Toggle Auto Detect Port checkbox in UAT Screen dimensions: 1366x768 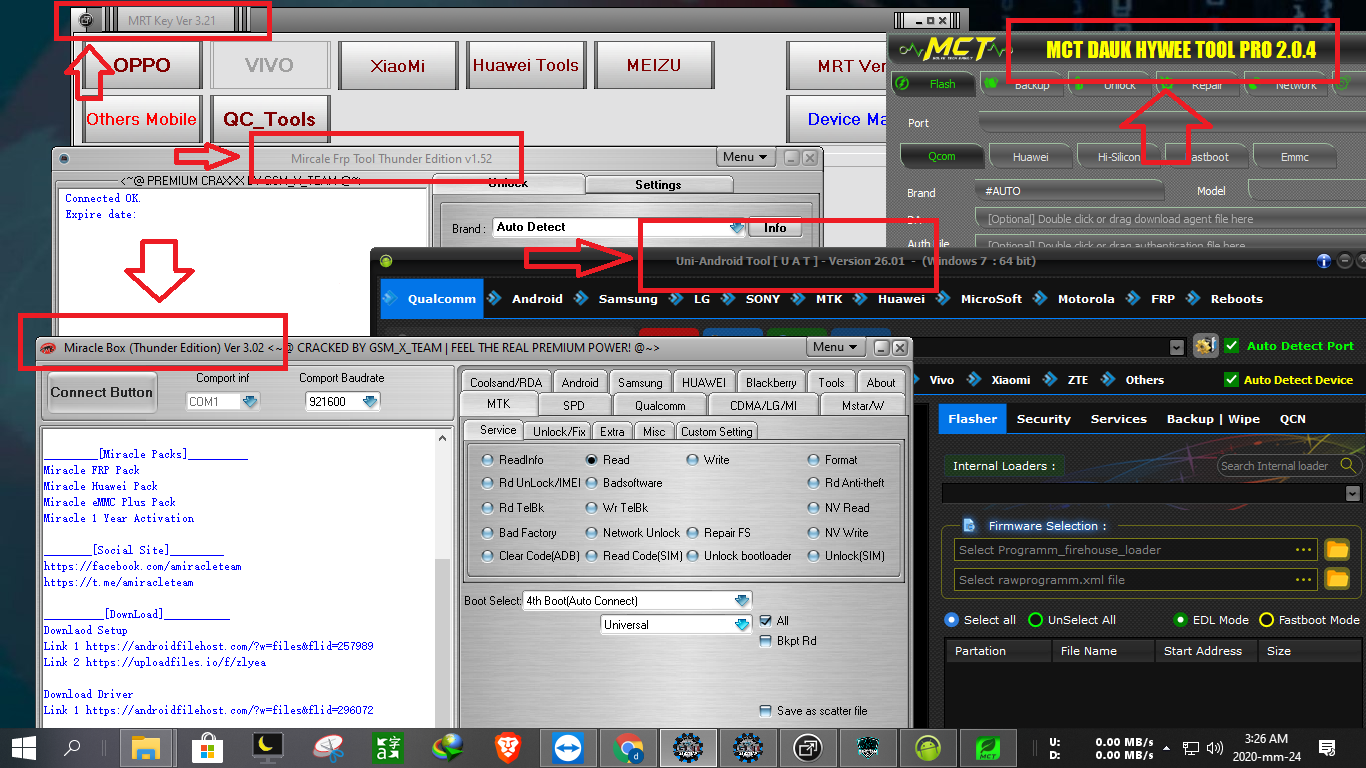(1231, 346)
